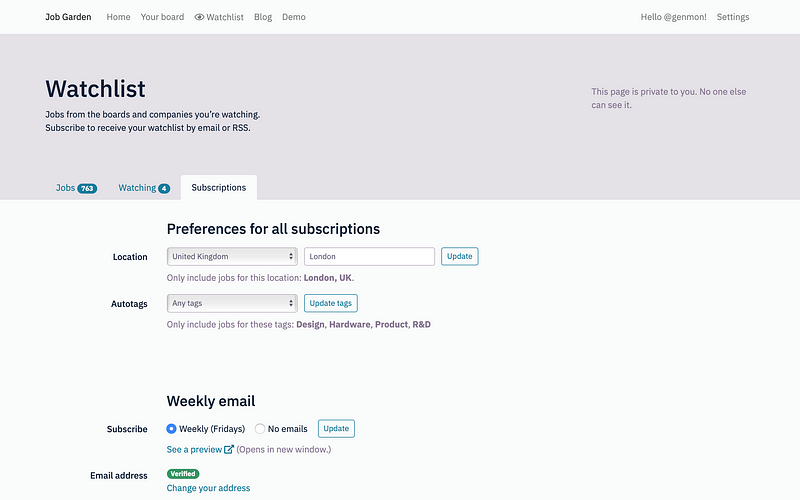This screenshot has height=500, width=800.
Task: Click Update button in Weekly email section
Action: click(x=336, y=429)
